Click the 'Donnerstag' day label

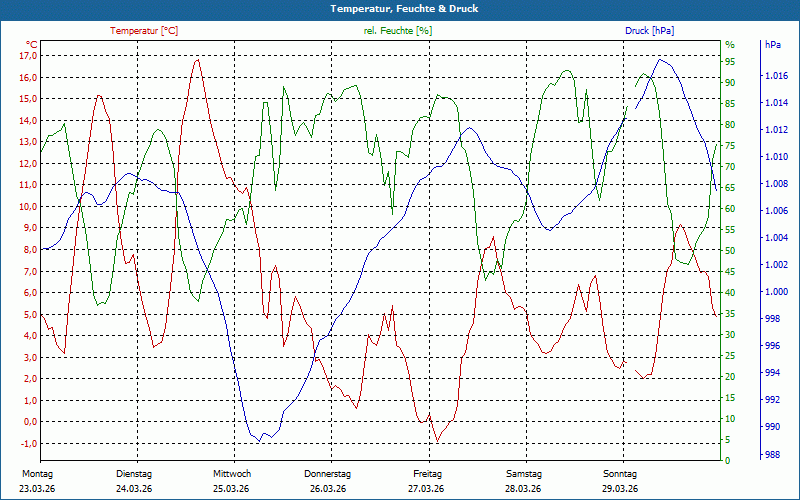pos(328,474)
